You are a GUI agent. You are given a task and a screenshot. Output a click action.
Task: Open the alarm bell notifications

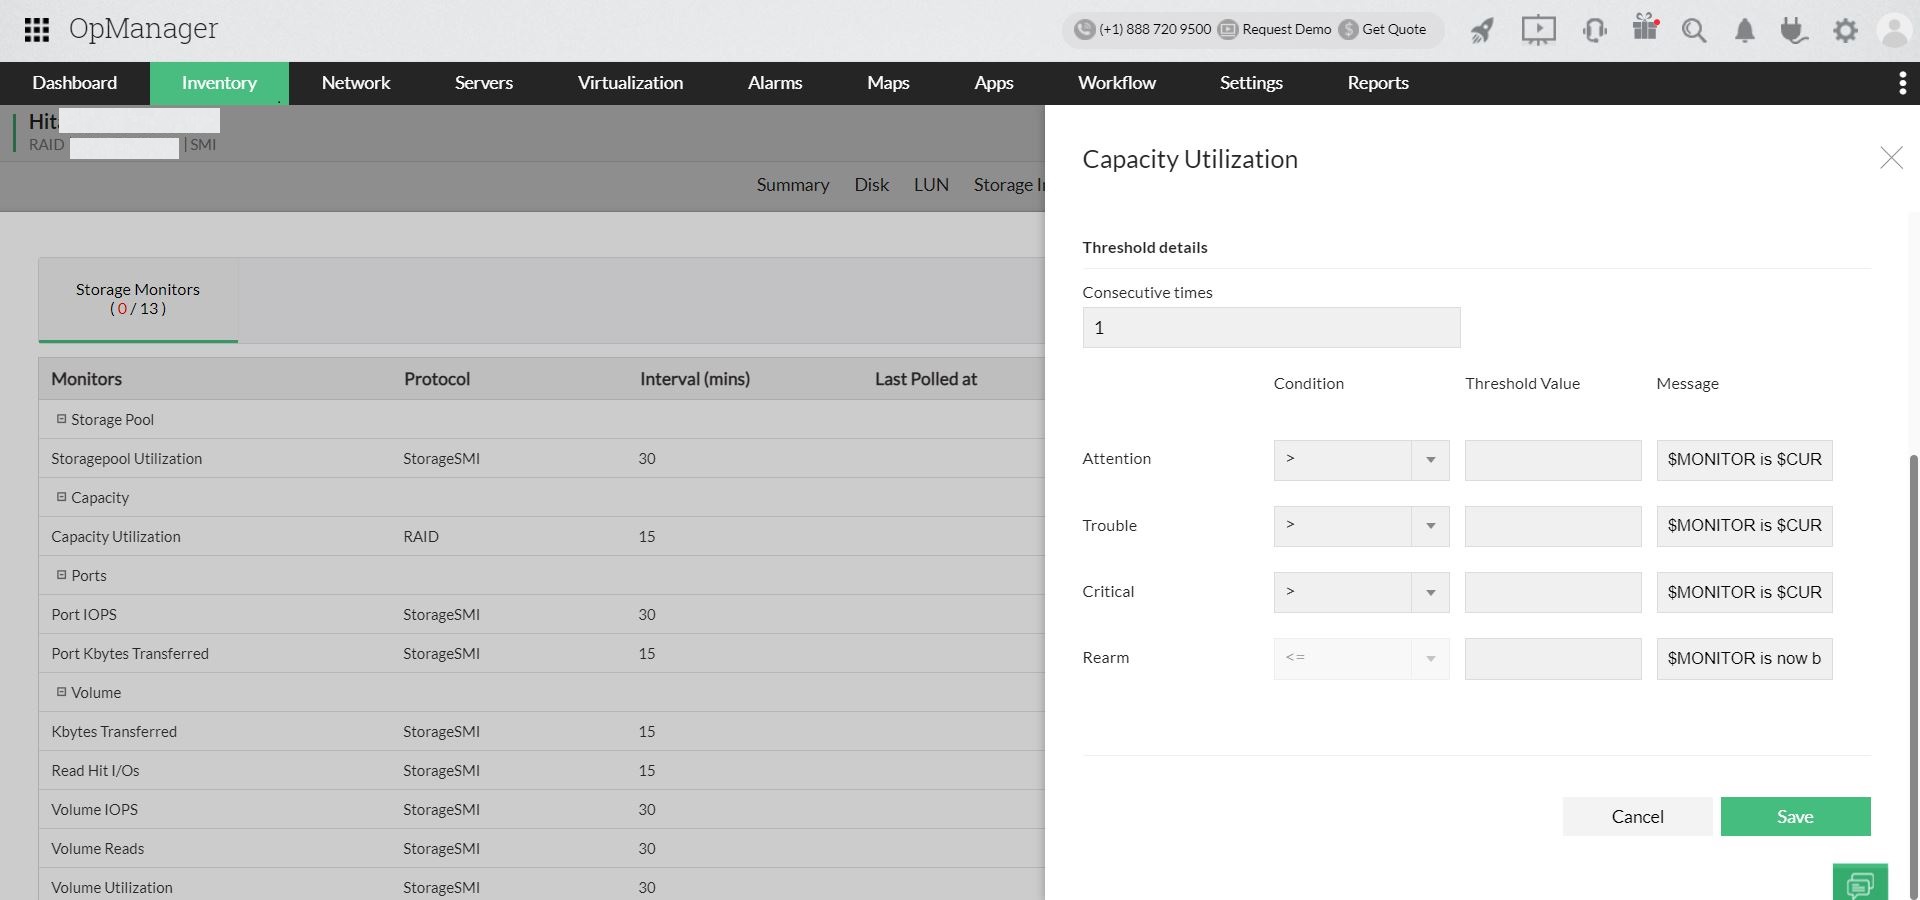(x=1744, y=31)
